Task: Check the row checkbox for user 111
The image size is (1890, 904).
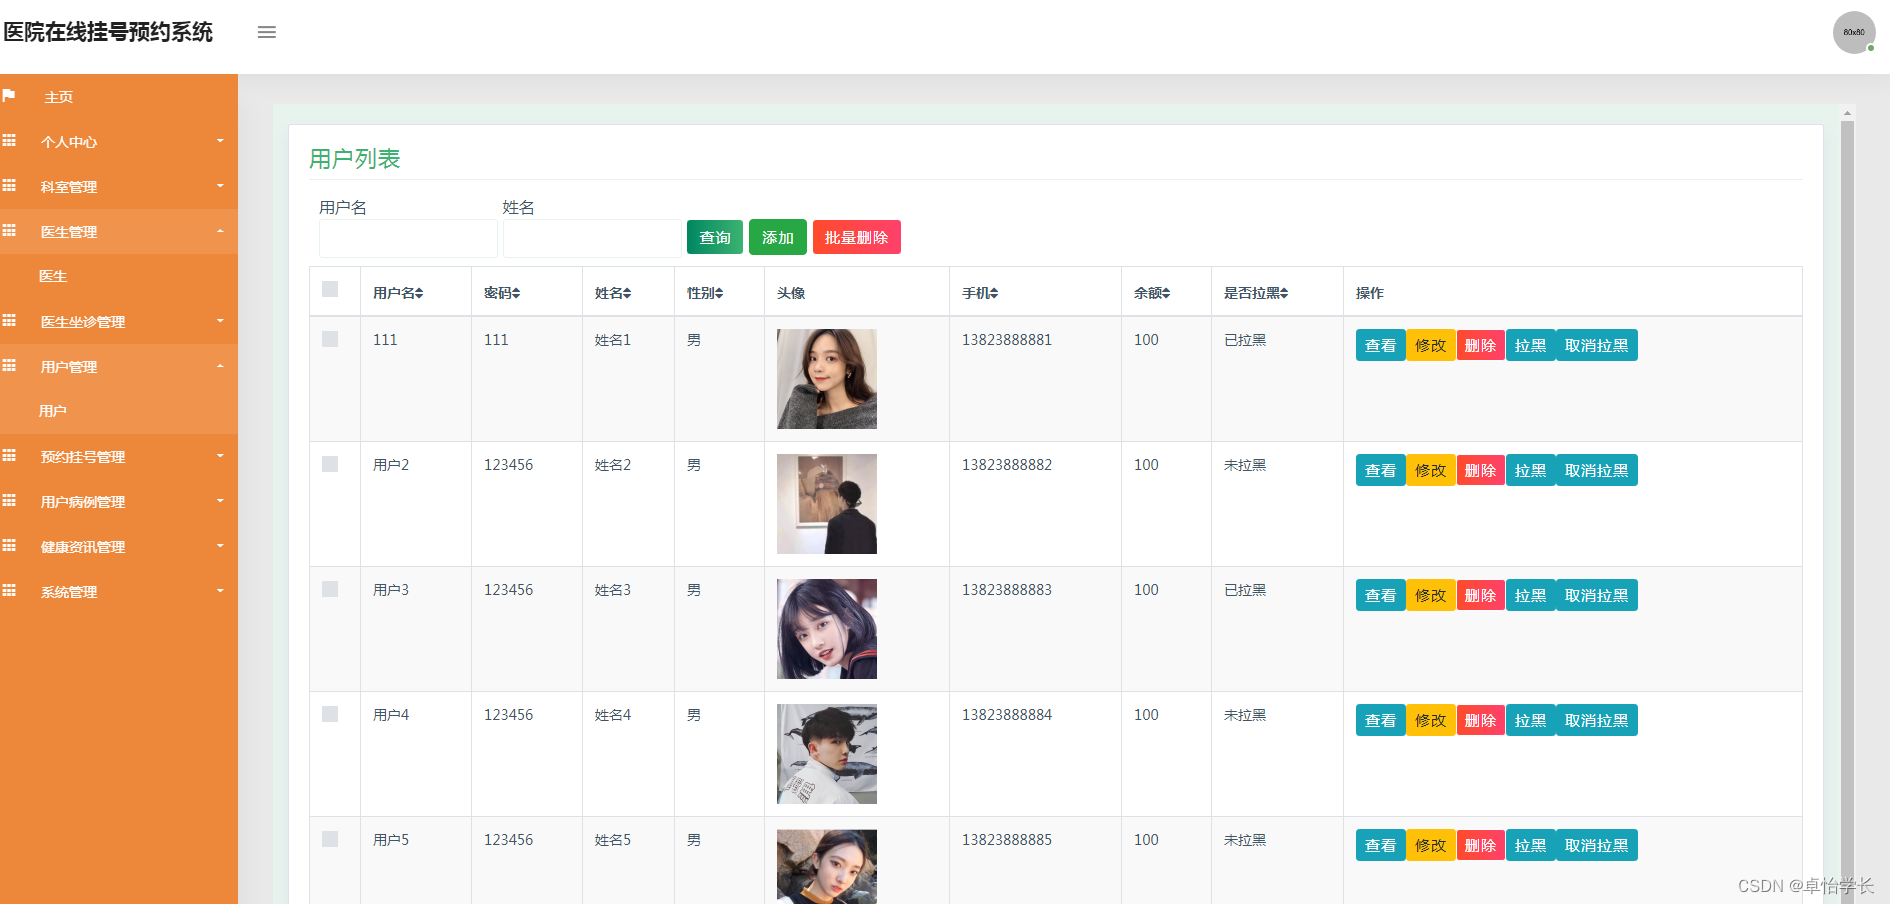Action: 330,339
